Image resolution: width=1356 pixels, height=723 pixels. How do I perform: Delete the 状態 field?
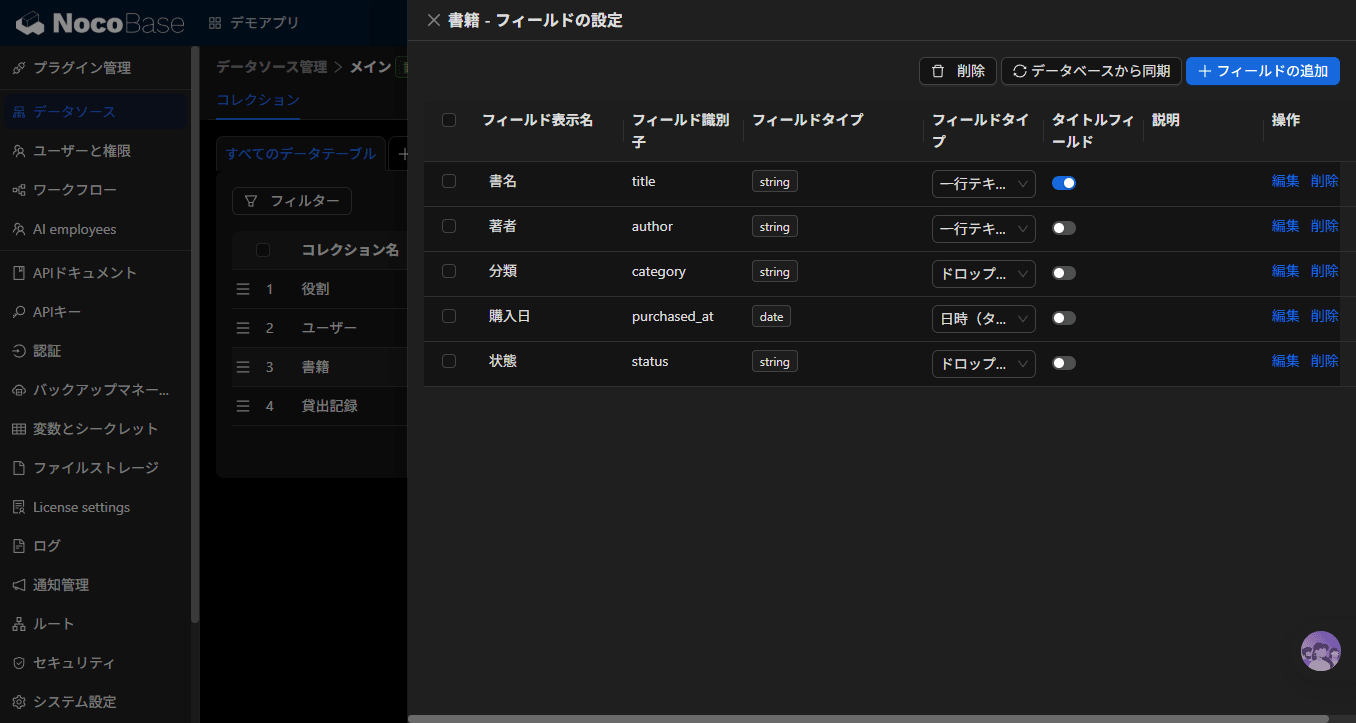[x=1325, y=361]
